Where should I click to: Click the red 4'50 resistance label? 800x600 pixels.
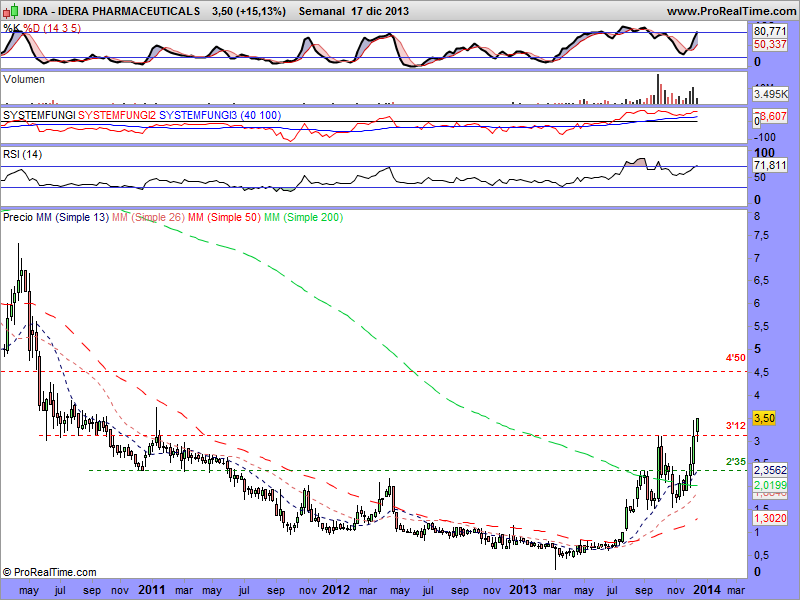736,358
